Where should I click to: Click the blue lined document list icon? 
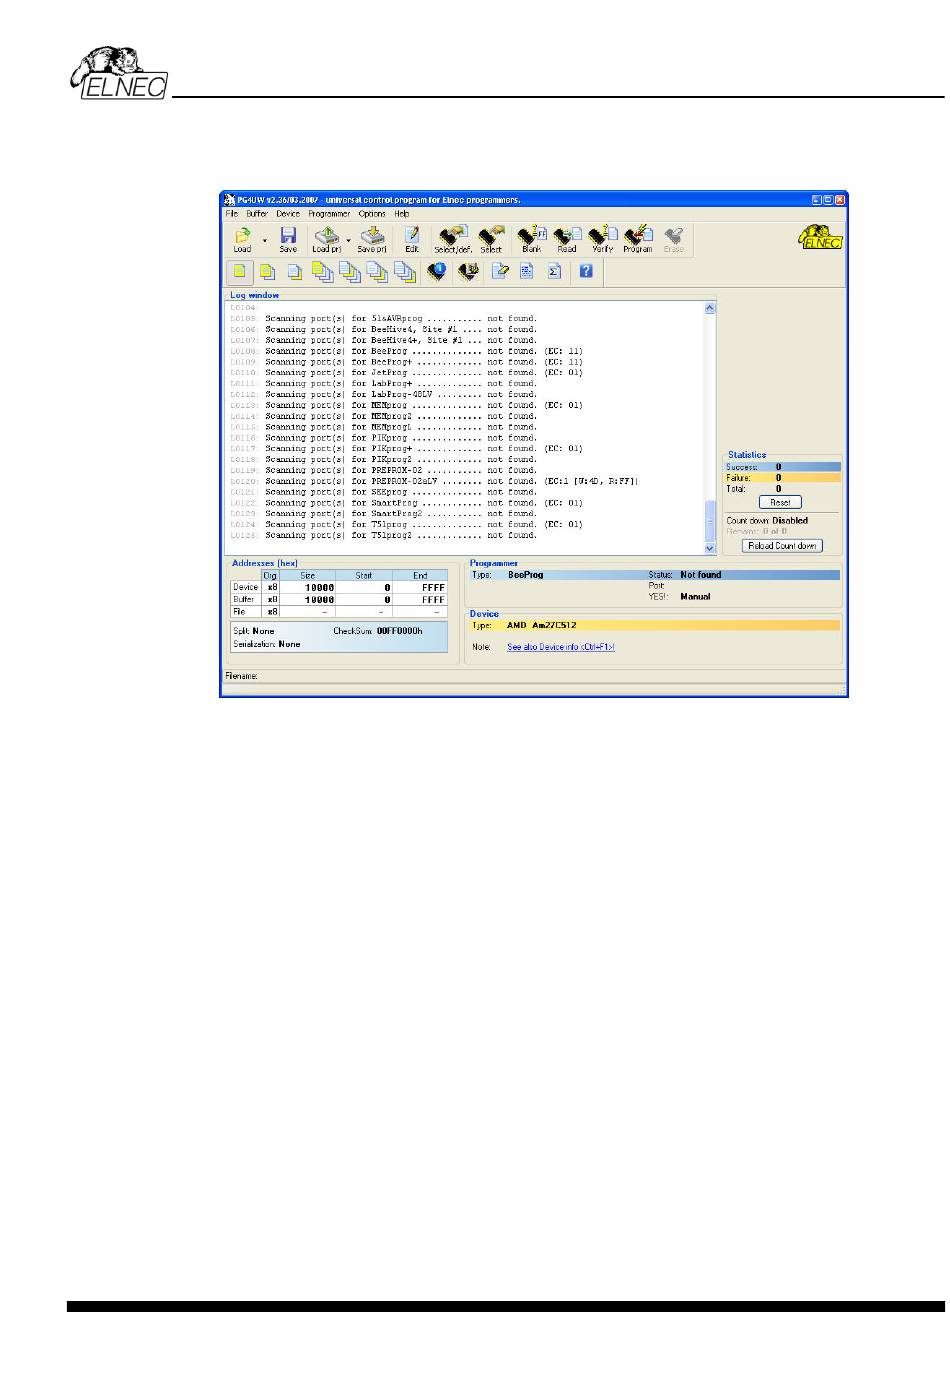[527, 272]
